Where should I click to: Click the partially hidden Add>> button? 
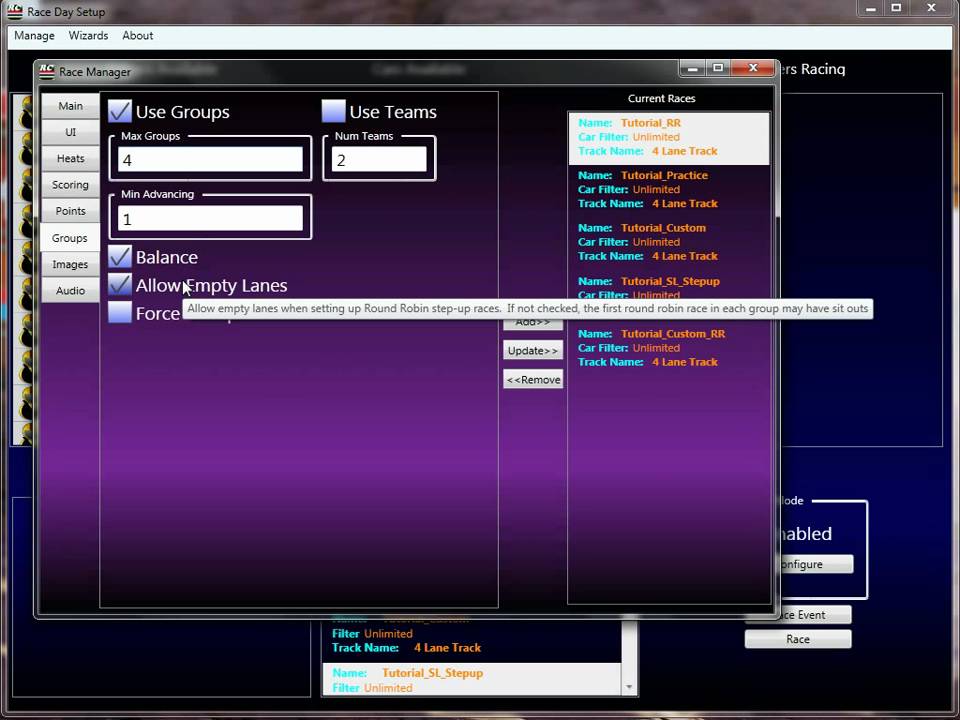[533, 324]
